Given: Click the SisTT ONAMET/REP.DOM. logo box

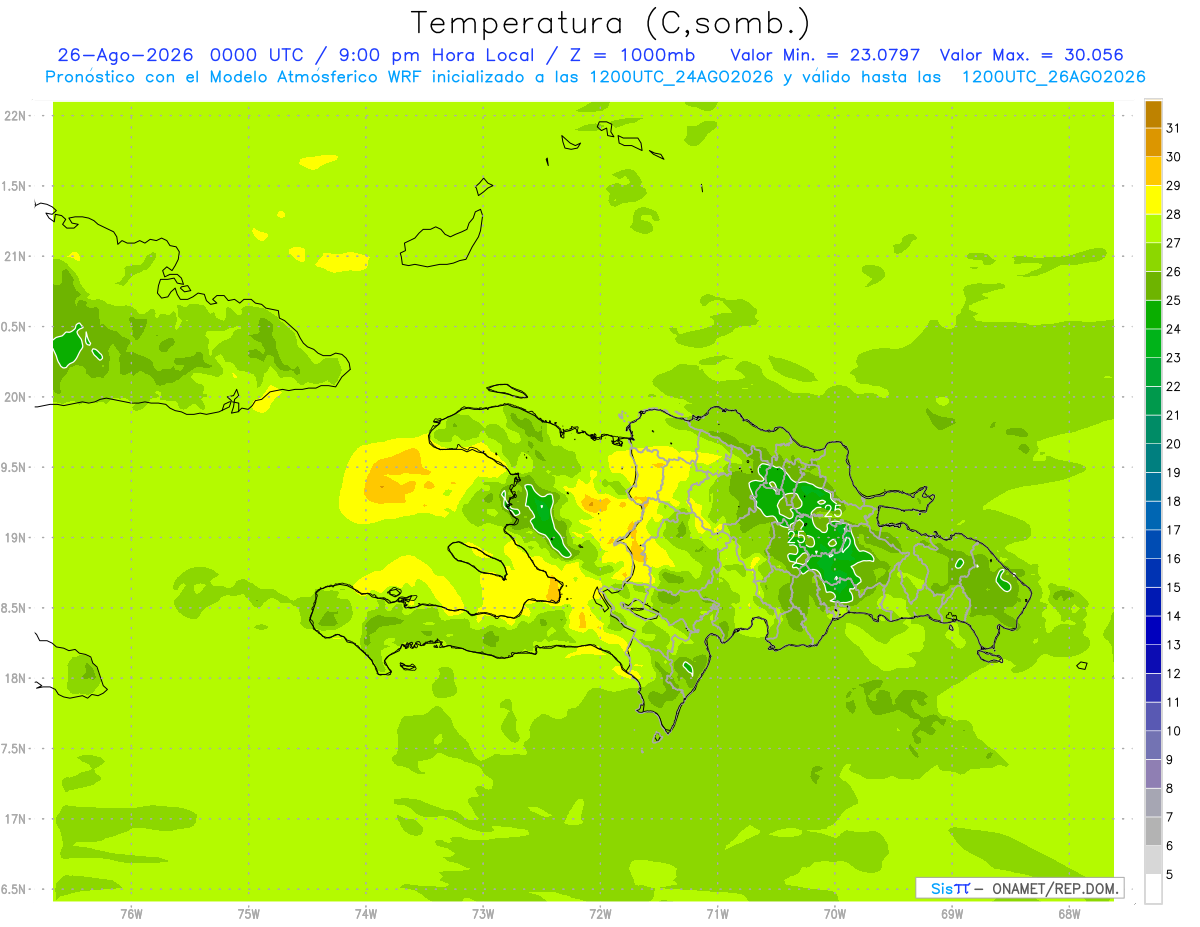Looking at the screenshot, I should [1019, 888].
